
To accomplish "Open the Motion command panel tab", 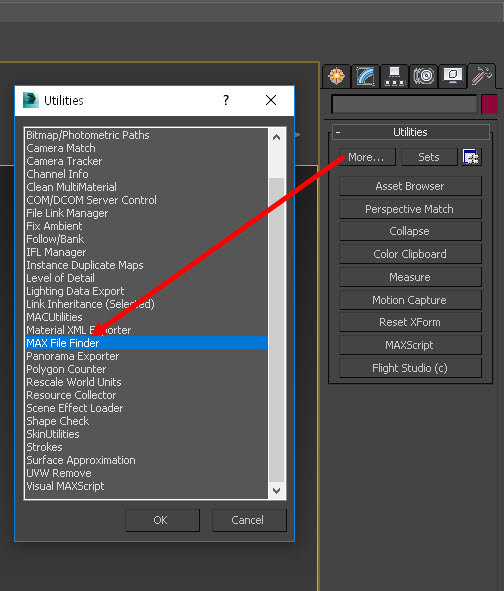I will (424, 76).
